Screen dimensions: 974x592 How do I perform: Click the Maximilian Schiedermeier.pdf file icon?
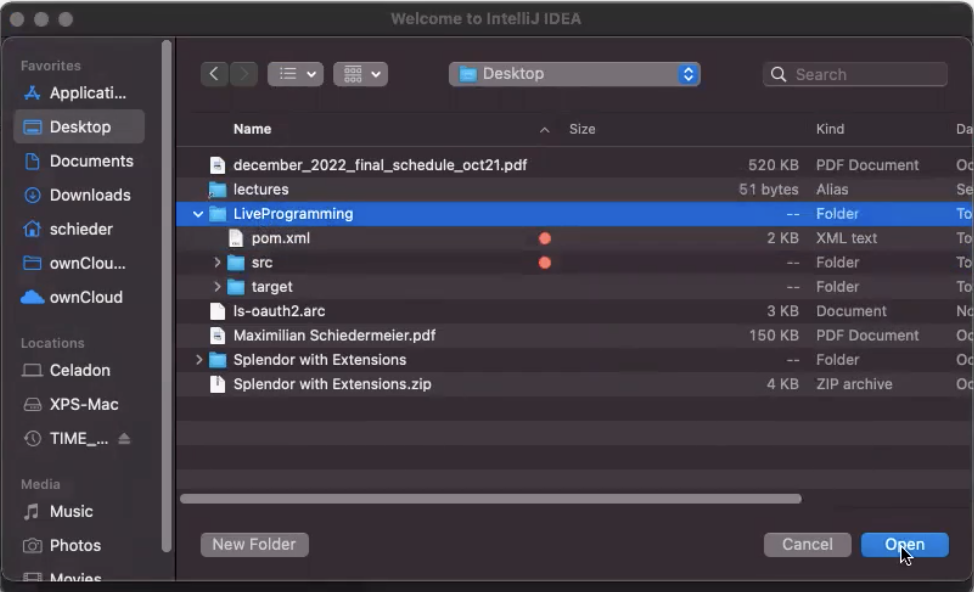[217, 335]
